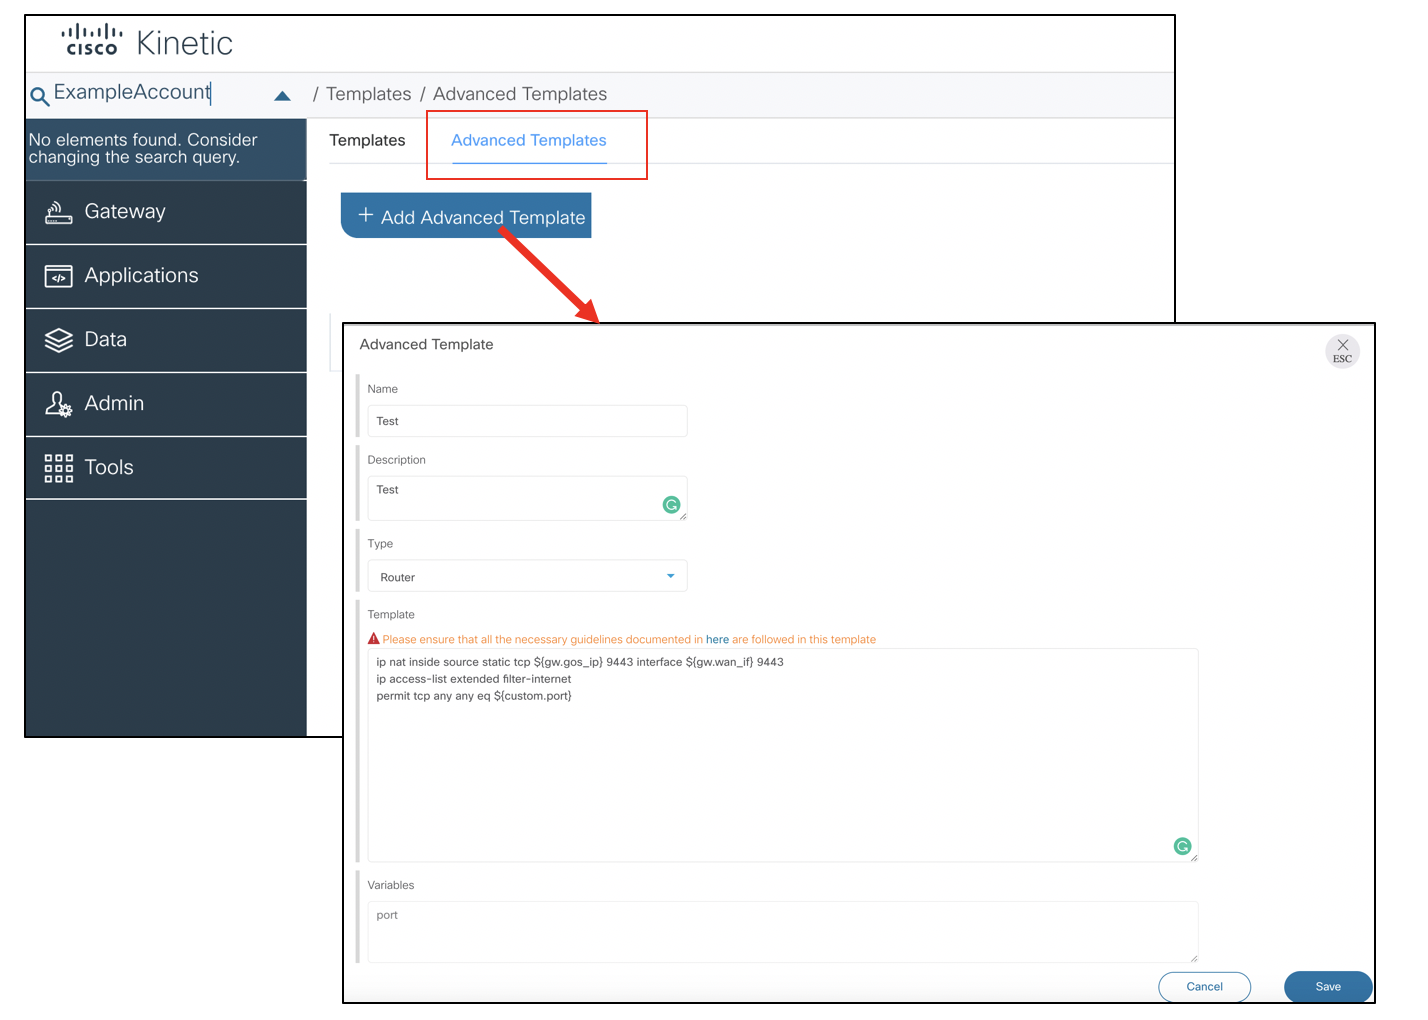Click the Grammarly icon in Template area
Screen dimensions: 1428x1020
tap(1183, 847)
